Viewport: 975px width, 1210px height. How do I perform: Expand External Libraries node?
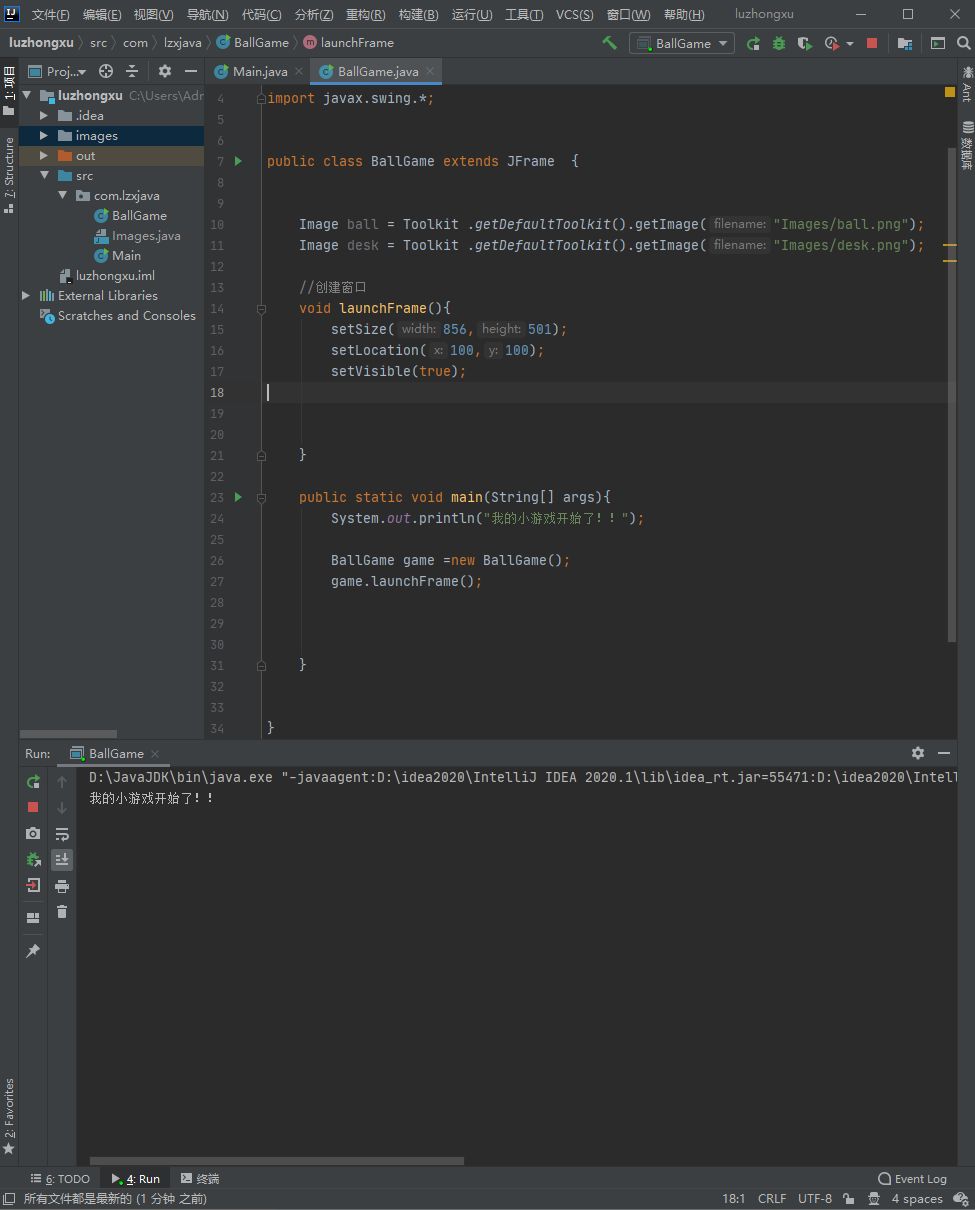click(x=26, y=296)
